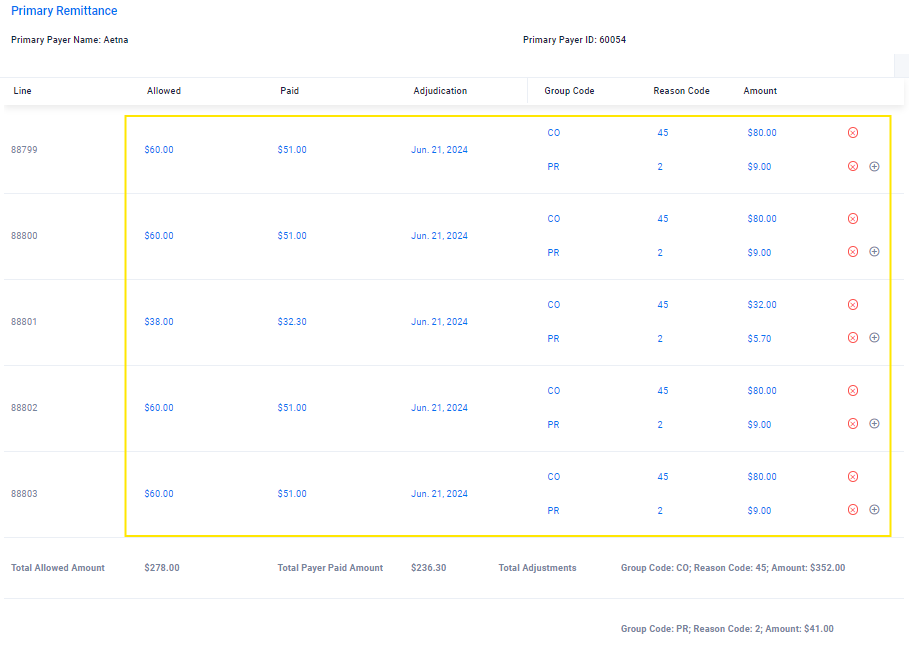The height and width of the screenshot is (649, 909).
Task: Add an adjustment for line 88801
Action: 874,337
